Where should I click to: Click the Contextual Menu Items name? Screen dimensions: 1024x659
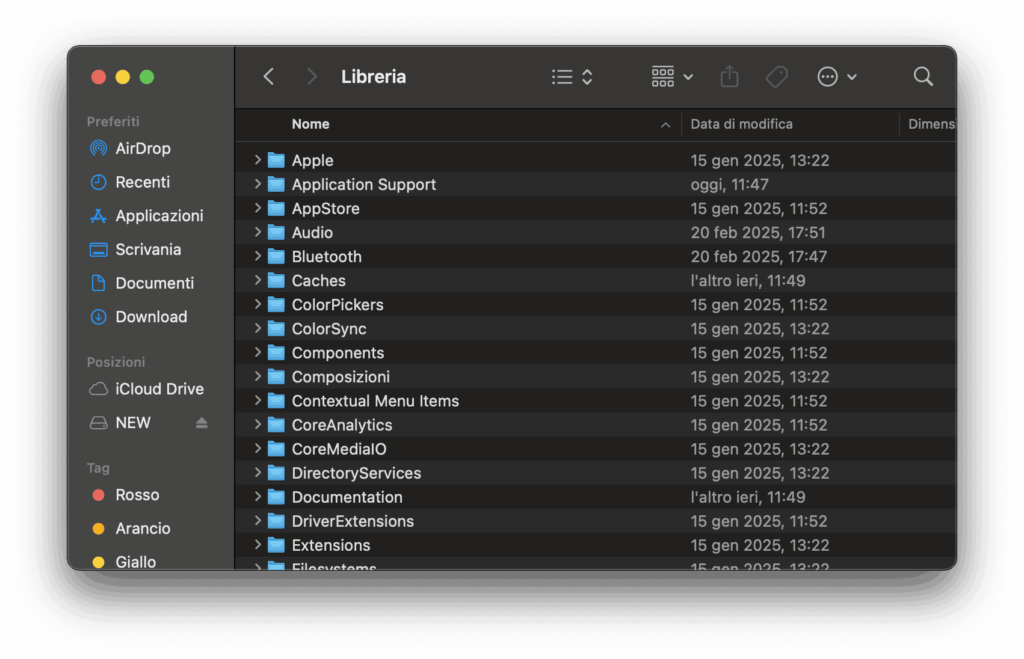click(375, 401)
